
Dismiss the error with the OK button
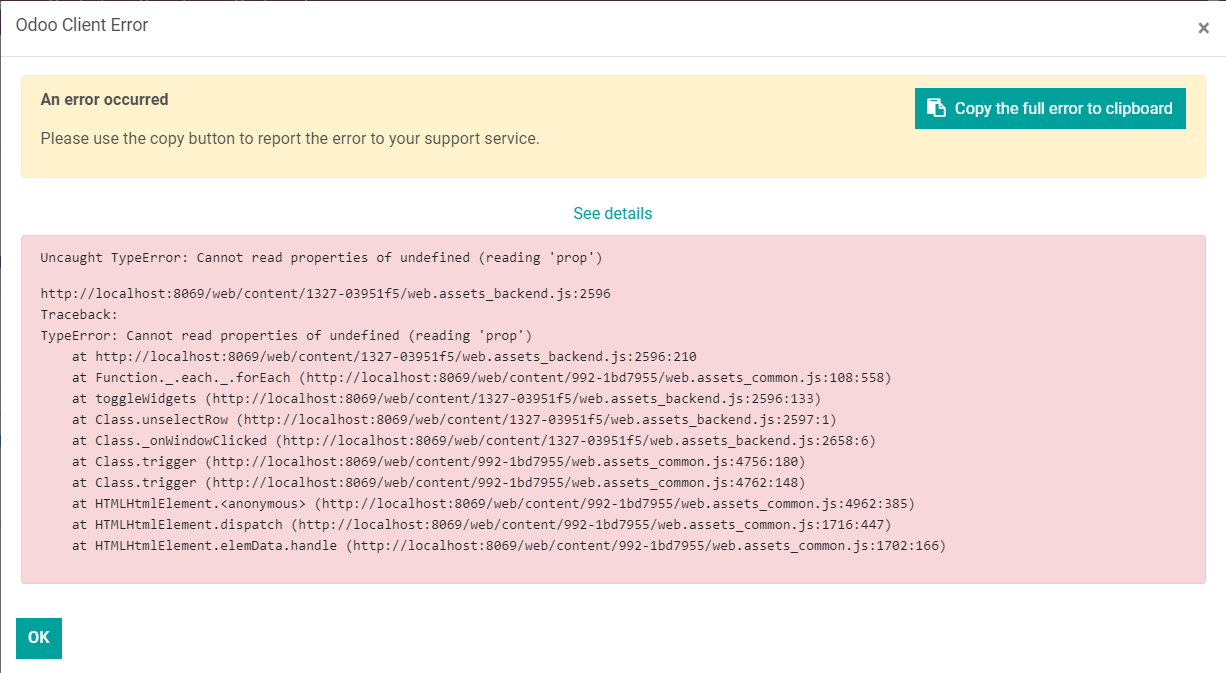click(38, 638)
